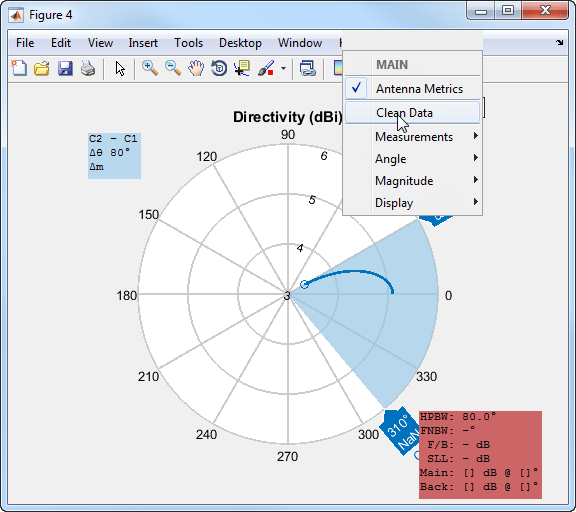Click the C2 - C1 delta readout box
This screenshot has width=576, height=512.
(x=114, y=156)
